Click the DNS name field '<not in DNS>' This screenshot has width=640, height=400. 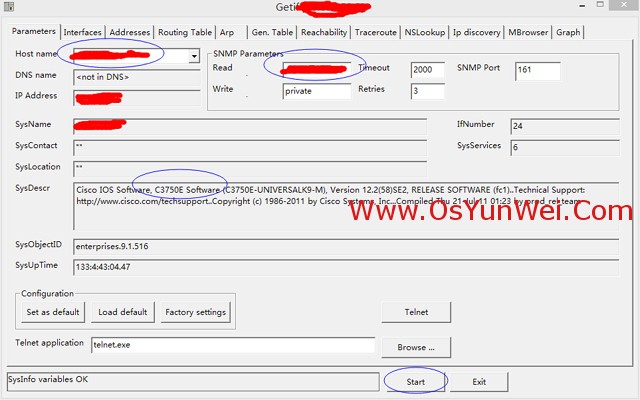(x=137, y=77)
